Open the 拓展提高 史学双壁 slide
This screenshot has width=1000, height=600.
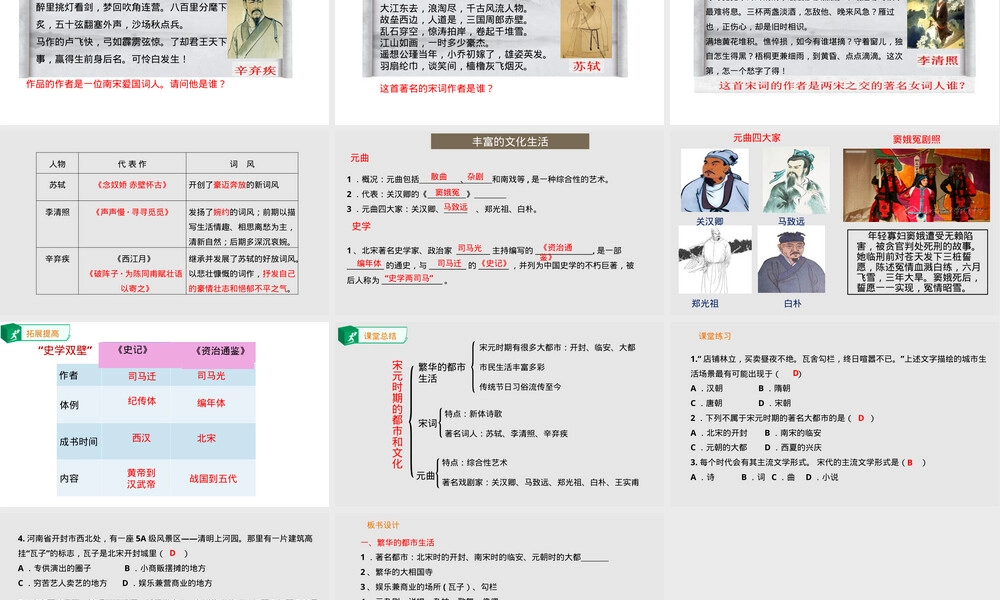pyautogui.click(x=165, y=414)
